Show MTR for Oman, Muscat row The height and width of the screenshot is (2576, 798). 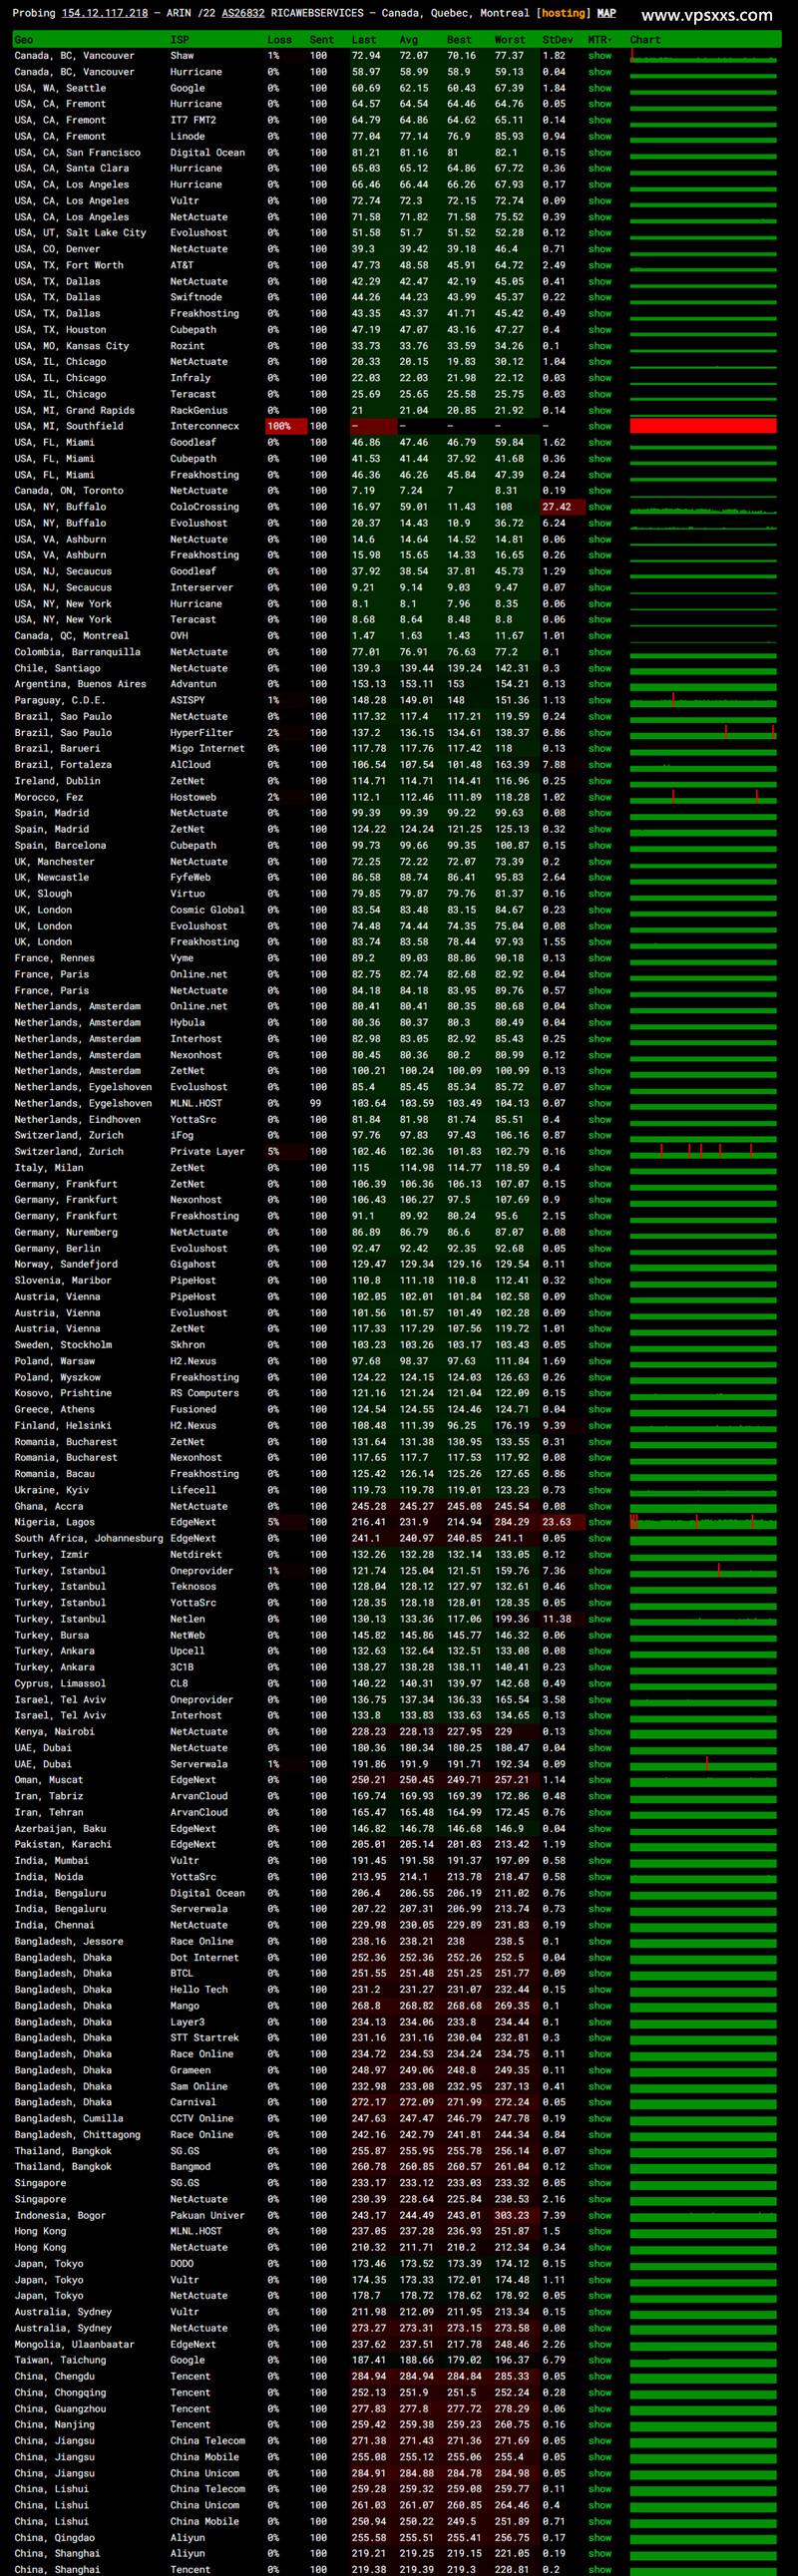600,1780
